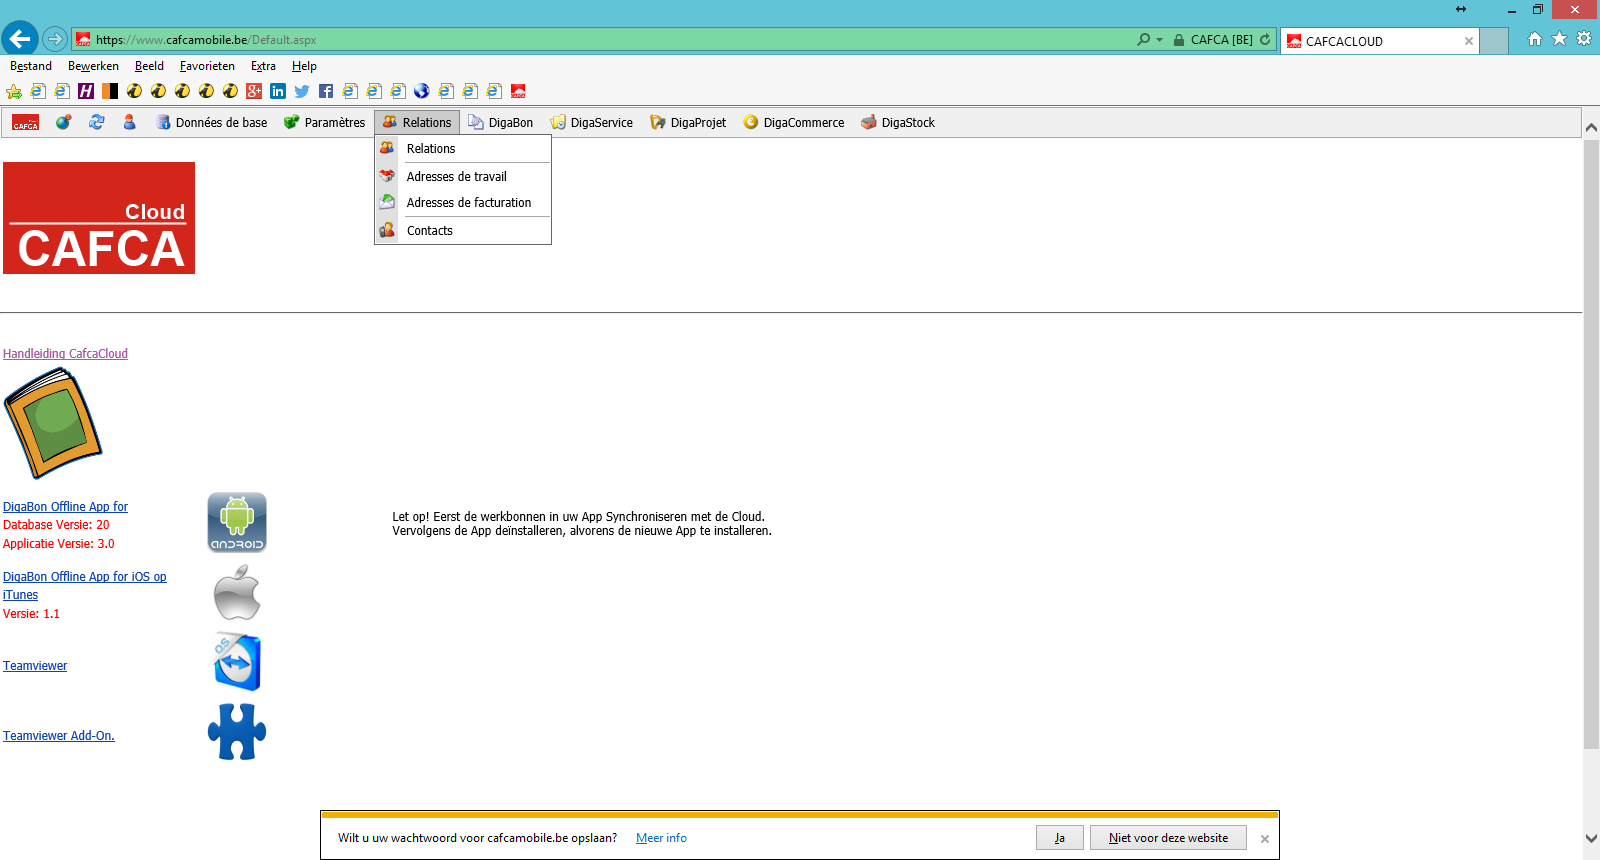Screen dimensions: 1600x860
Task: Open the Bewerken menu
Action: (x=93, y=66)
